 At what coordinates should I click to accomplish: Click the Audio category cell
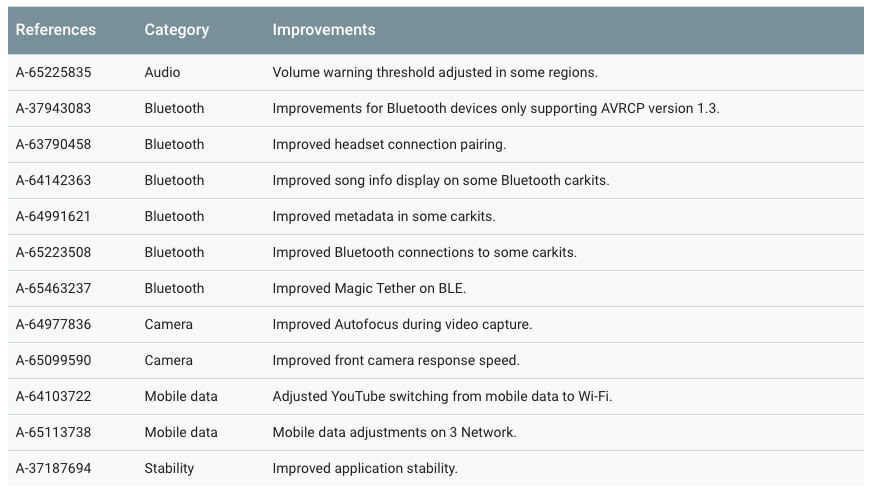(x=162, y=72)
